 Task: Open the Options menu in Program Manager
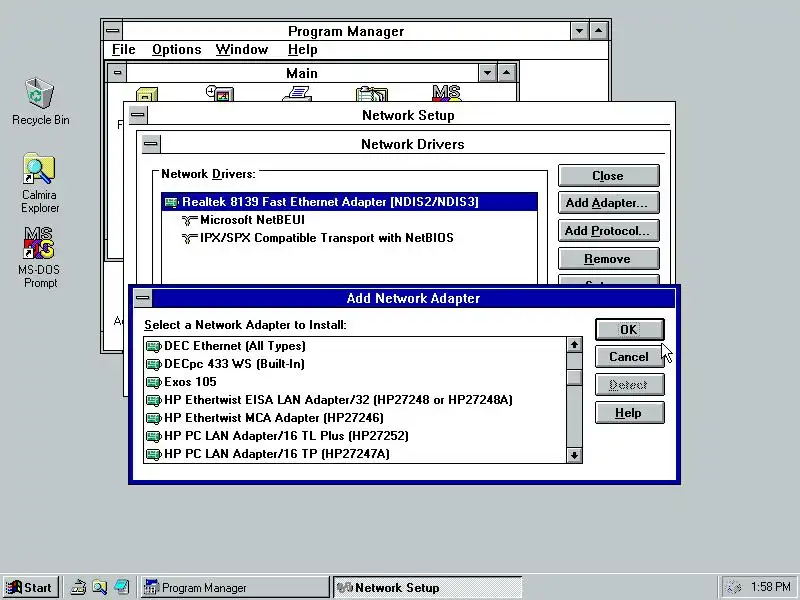click(177, 49)
